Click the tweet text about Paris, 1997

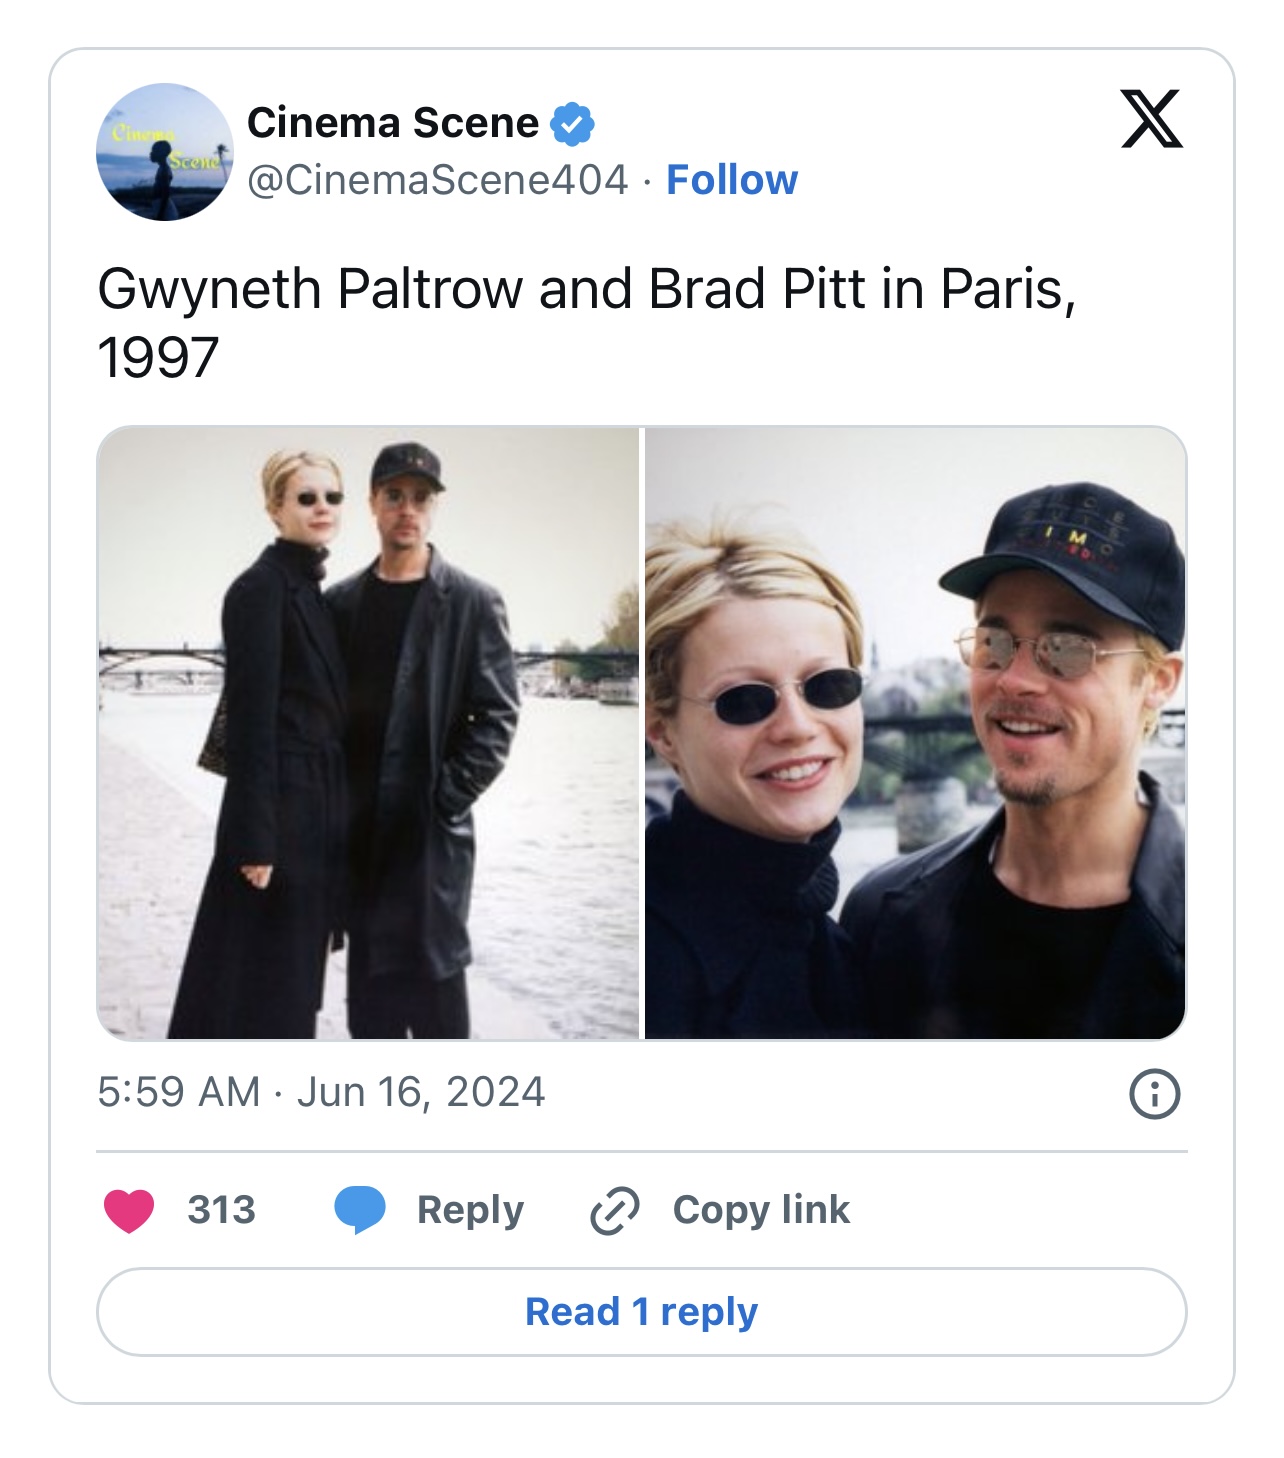(x=587, y=322)
